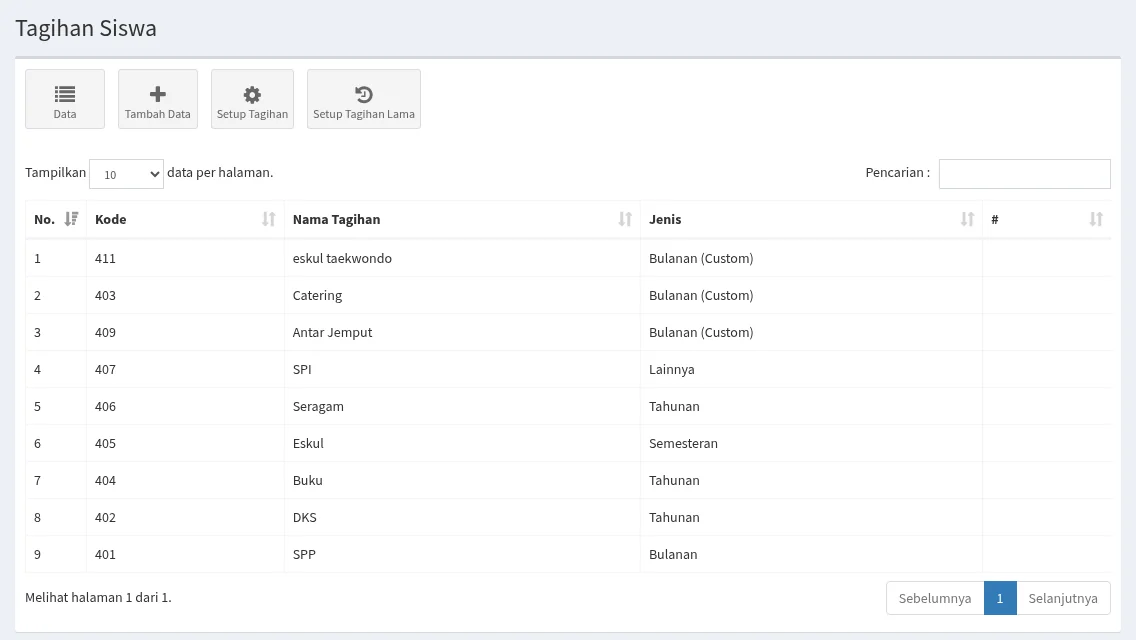Image resolution: width=1136 pixels, height=640 pixels.
Task: Click the plus icon for Tambah Data
Action: click(x=157, y=94)
